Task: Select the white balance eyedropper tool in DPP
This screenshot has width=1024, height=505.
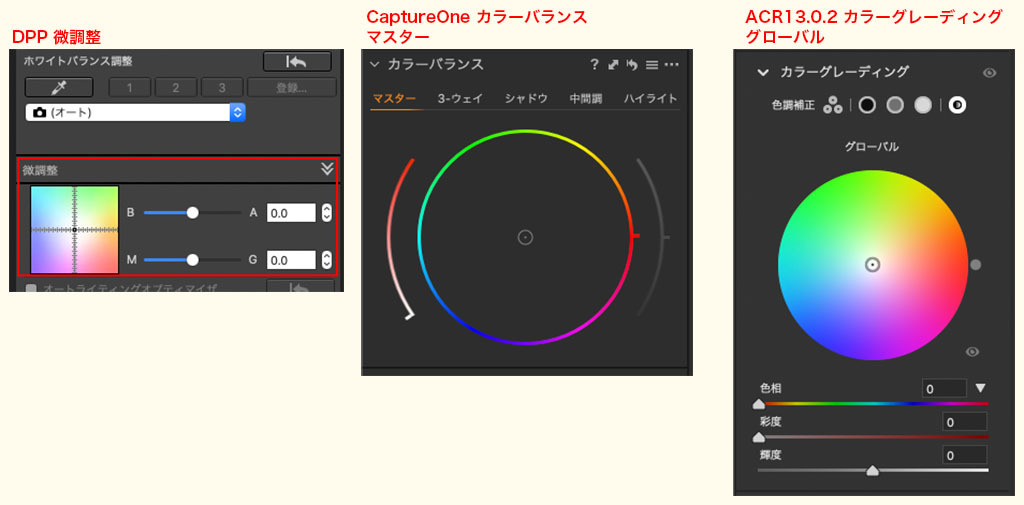Action: pos(59,87)
